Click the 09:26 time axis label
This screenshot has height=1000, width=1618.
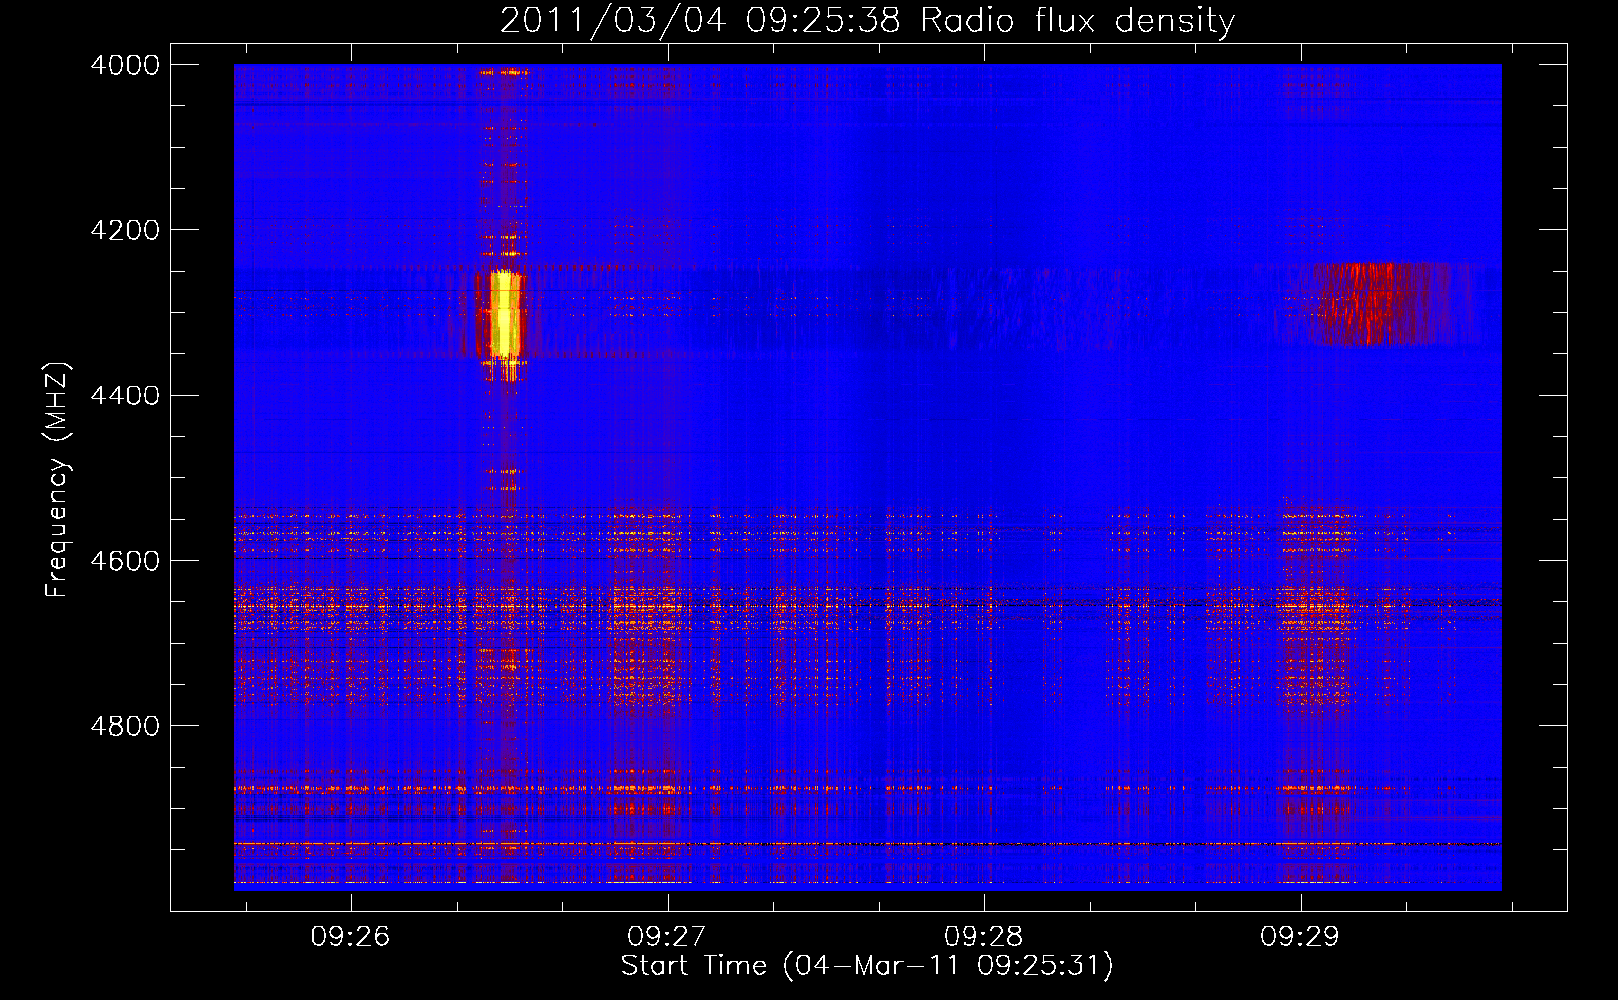(x=350, y=937)
